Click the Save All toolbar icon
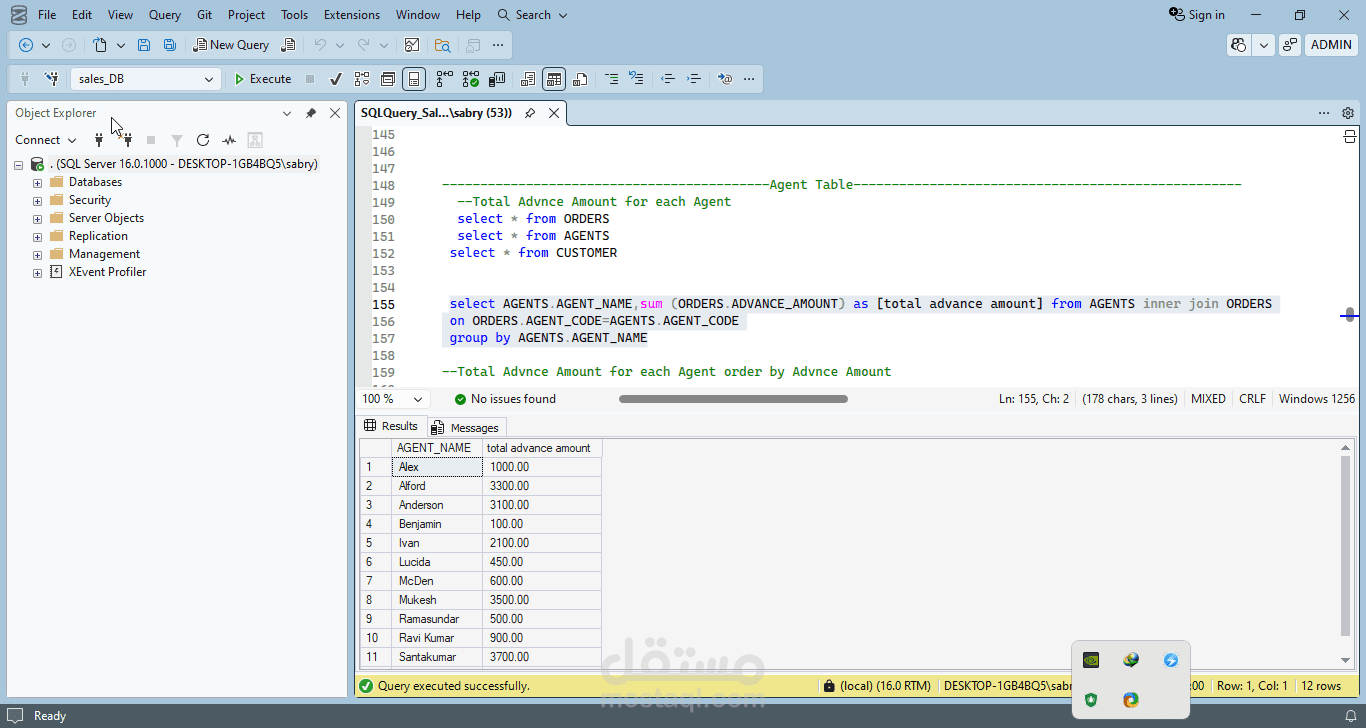The width and height of the screenshot is (1366, 728). pyautogui.click(x=170, y=45)
